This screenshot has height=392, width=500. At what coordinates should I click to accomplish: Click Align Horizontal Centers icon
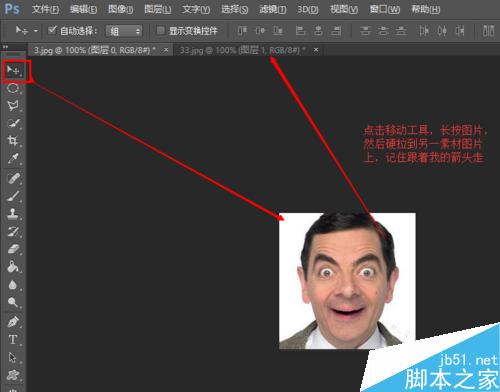[318, 31]
